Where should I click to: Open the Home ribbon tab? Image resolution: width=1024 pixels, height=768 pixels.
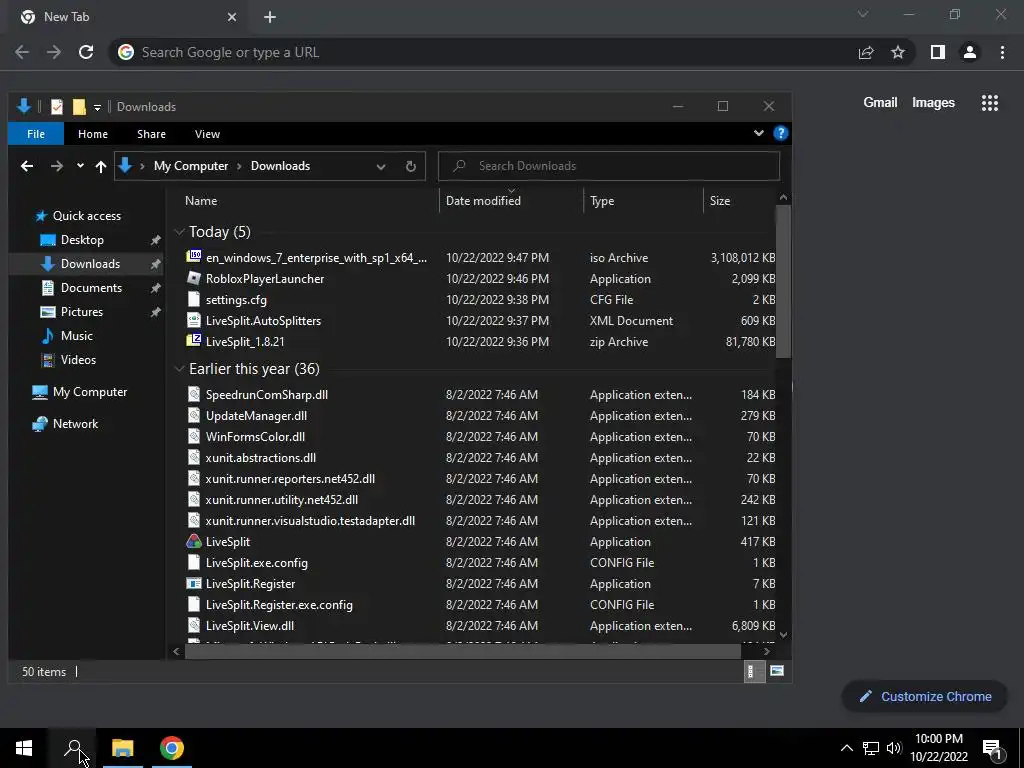point(93,134)
